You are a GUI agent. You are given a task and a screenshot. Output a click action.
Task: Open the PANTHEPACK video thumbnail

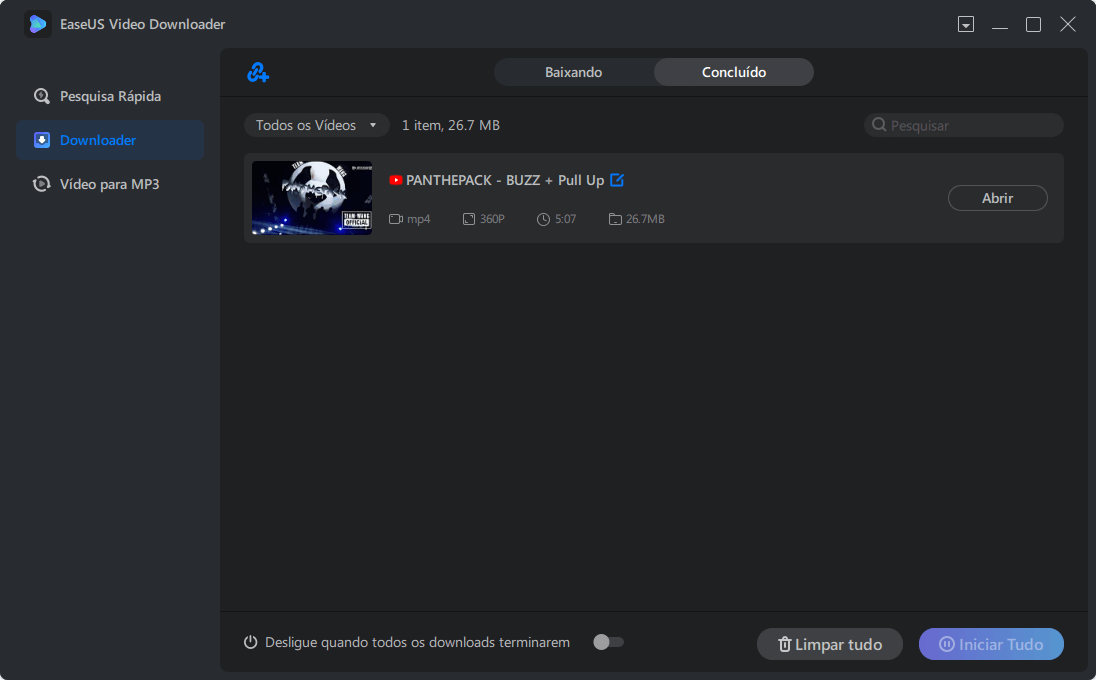pos(312,198)
